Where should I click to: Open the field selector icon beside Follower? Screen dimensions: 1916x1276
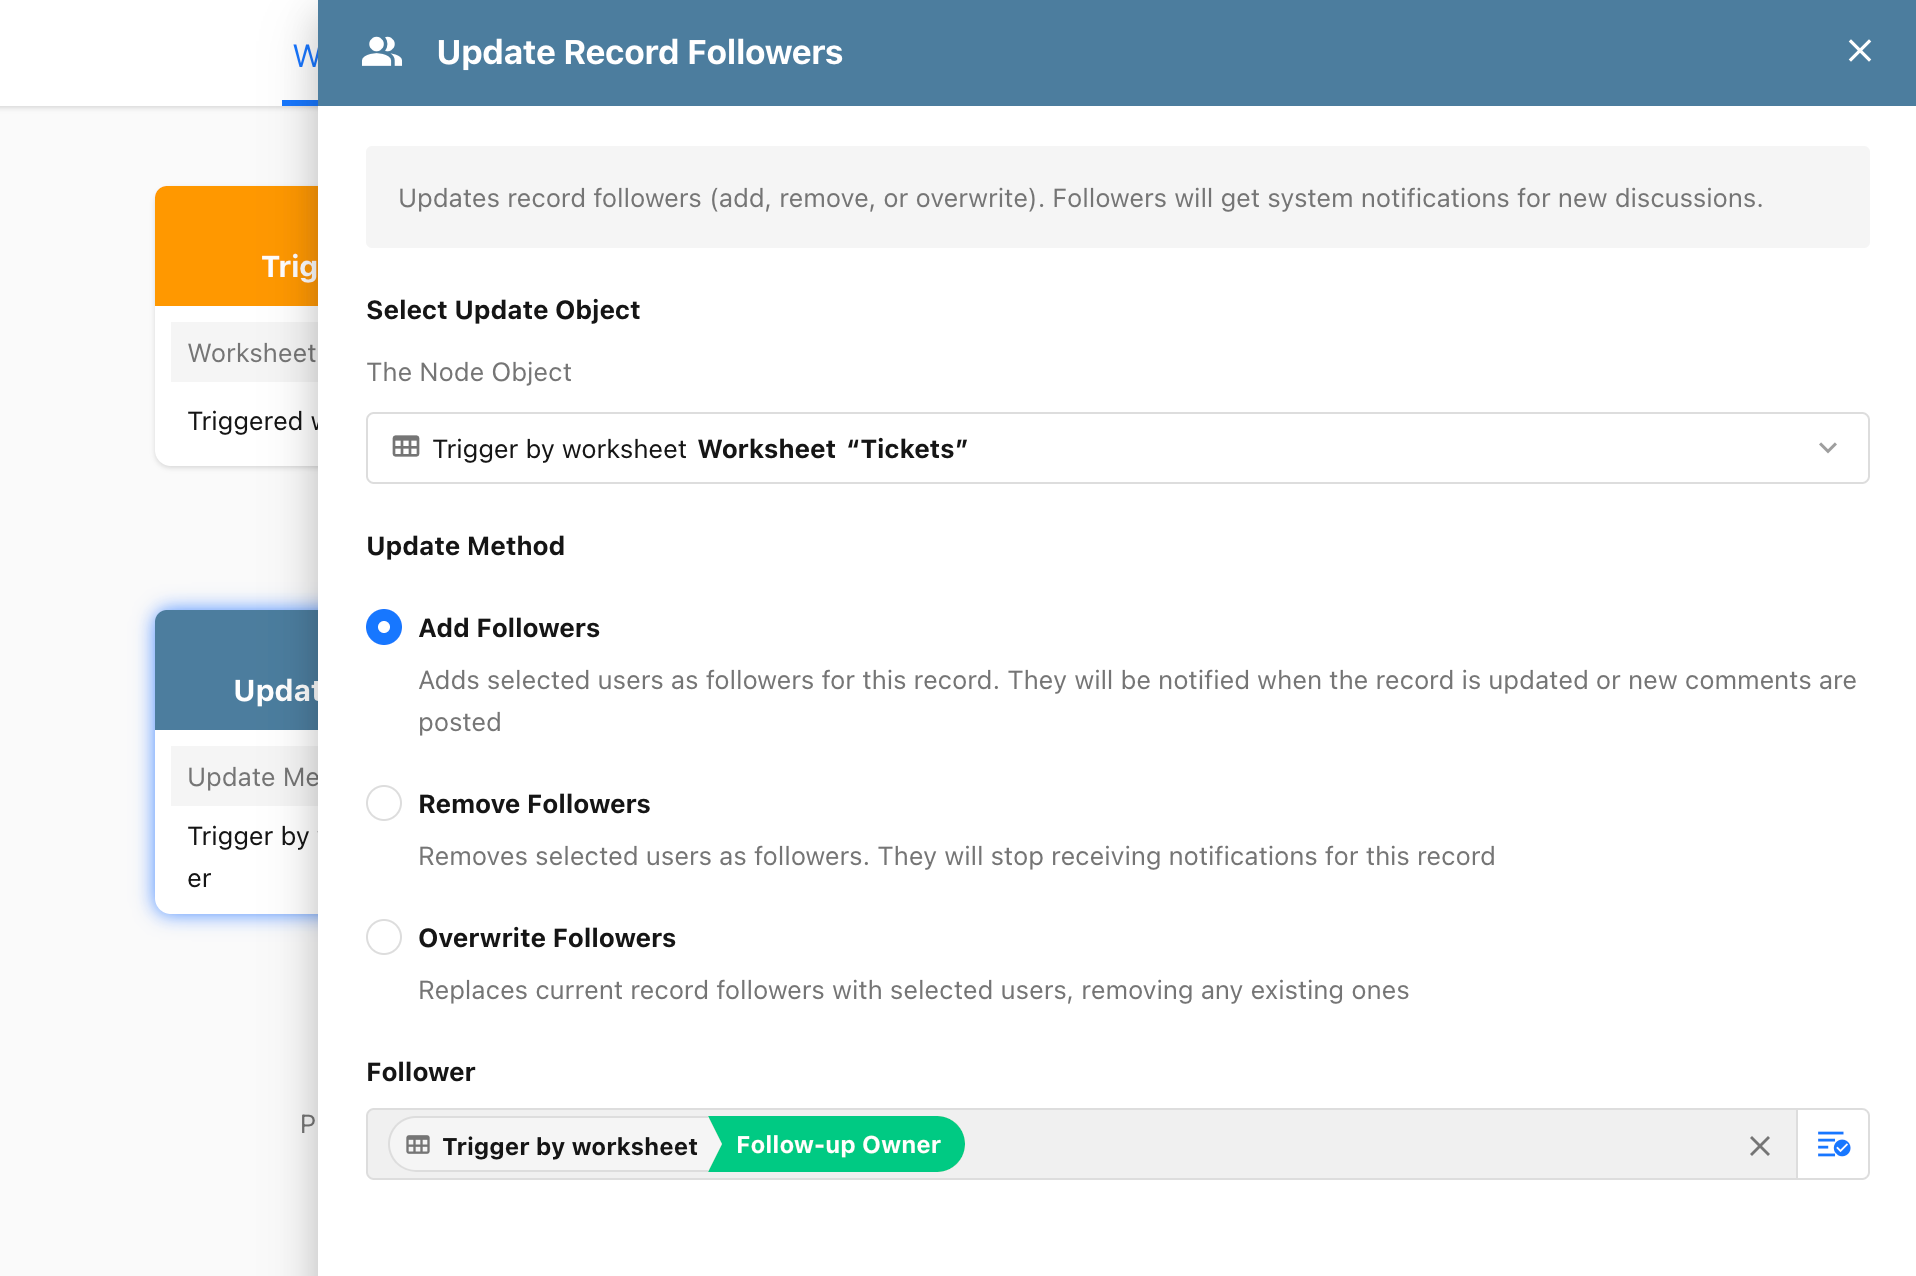pos(1833,1144)
